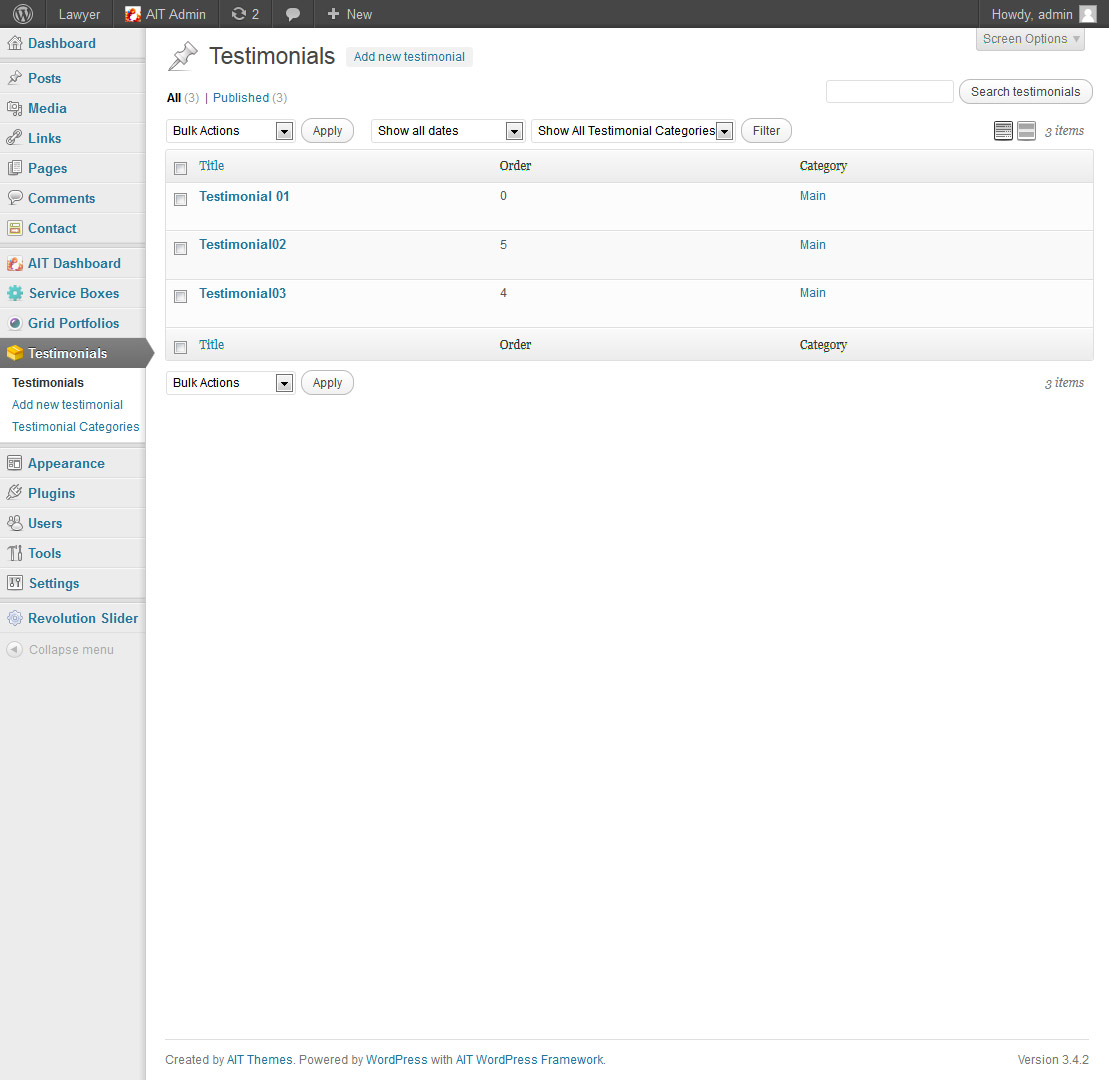The height and width of the screenshot is (1080, 1109).
Task: Click the admin avatar icon
Action: (x=1087, y=14)
